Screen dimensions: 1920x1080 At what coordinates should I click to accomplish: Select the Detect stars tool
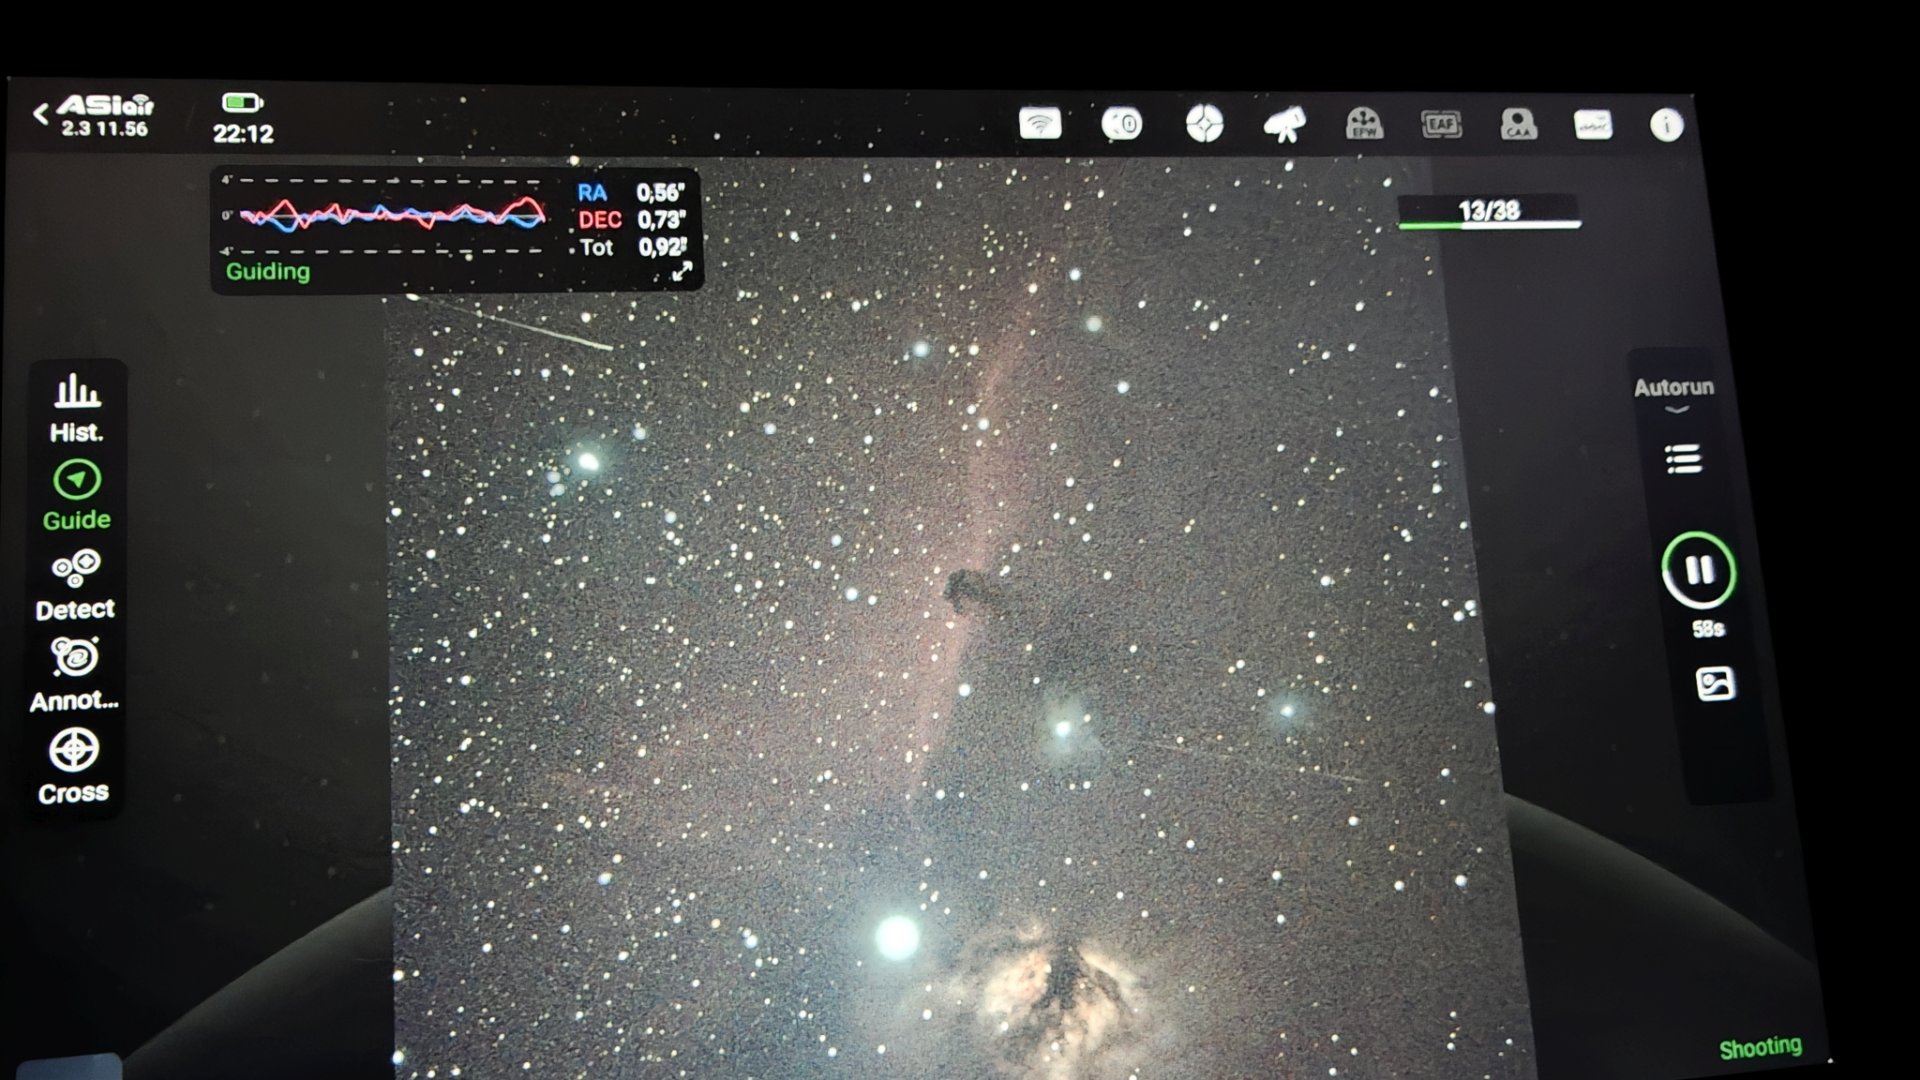click(75, 586)
